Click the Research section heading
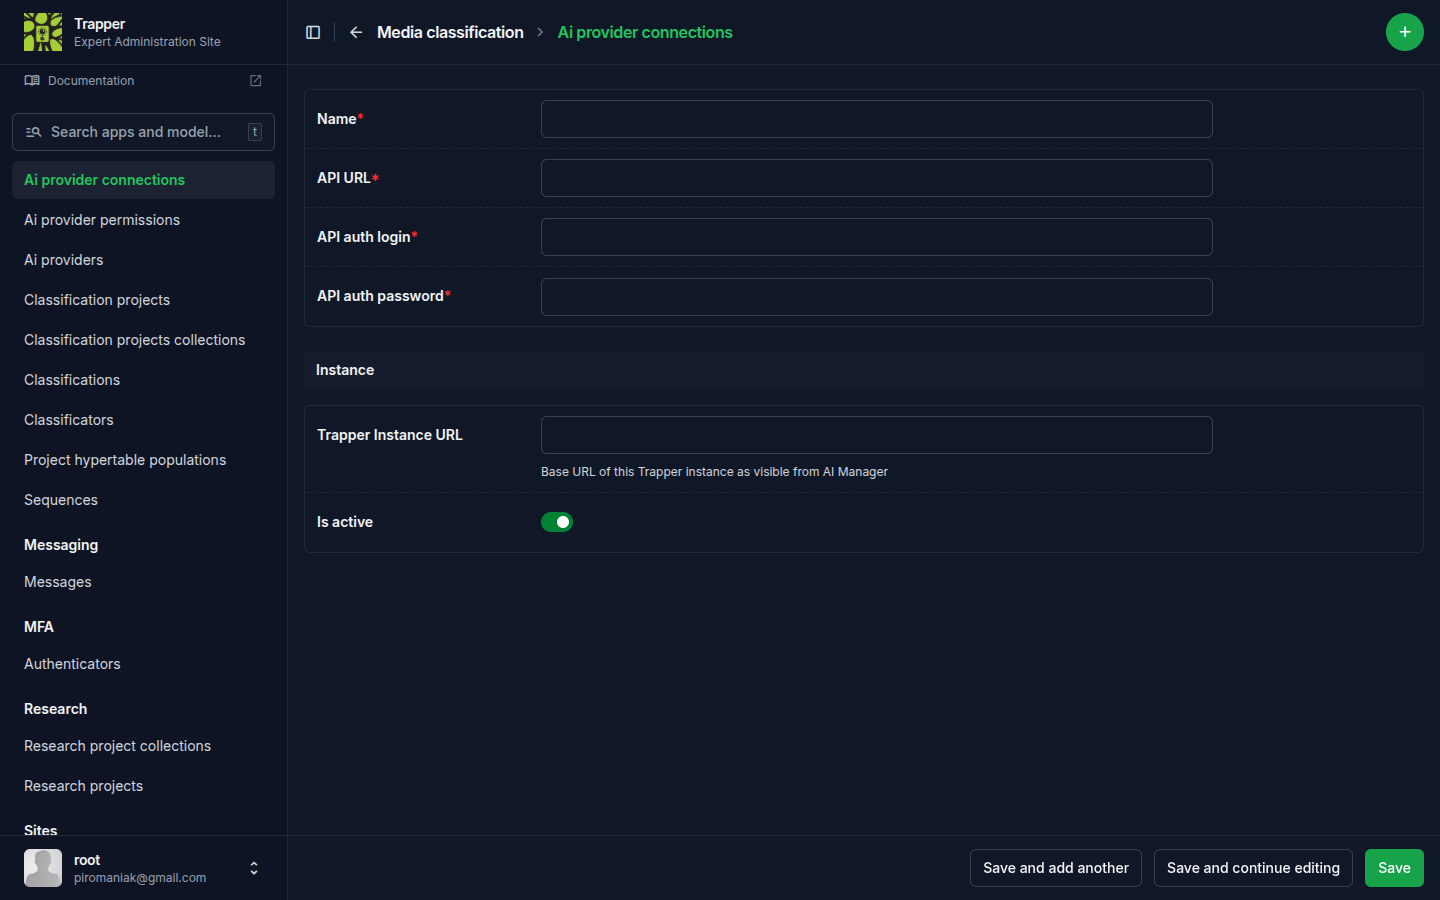The image size is (1440, 900). [x=56, y=709]
